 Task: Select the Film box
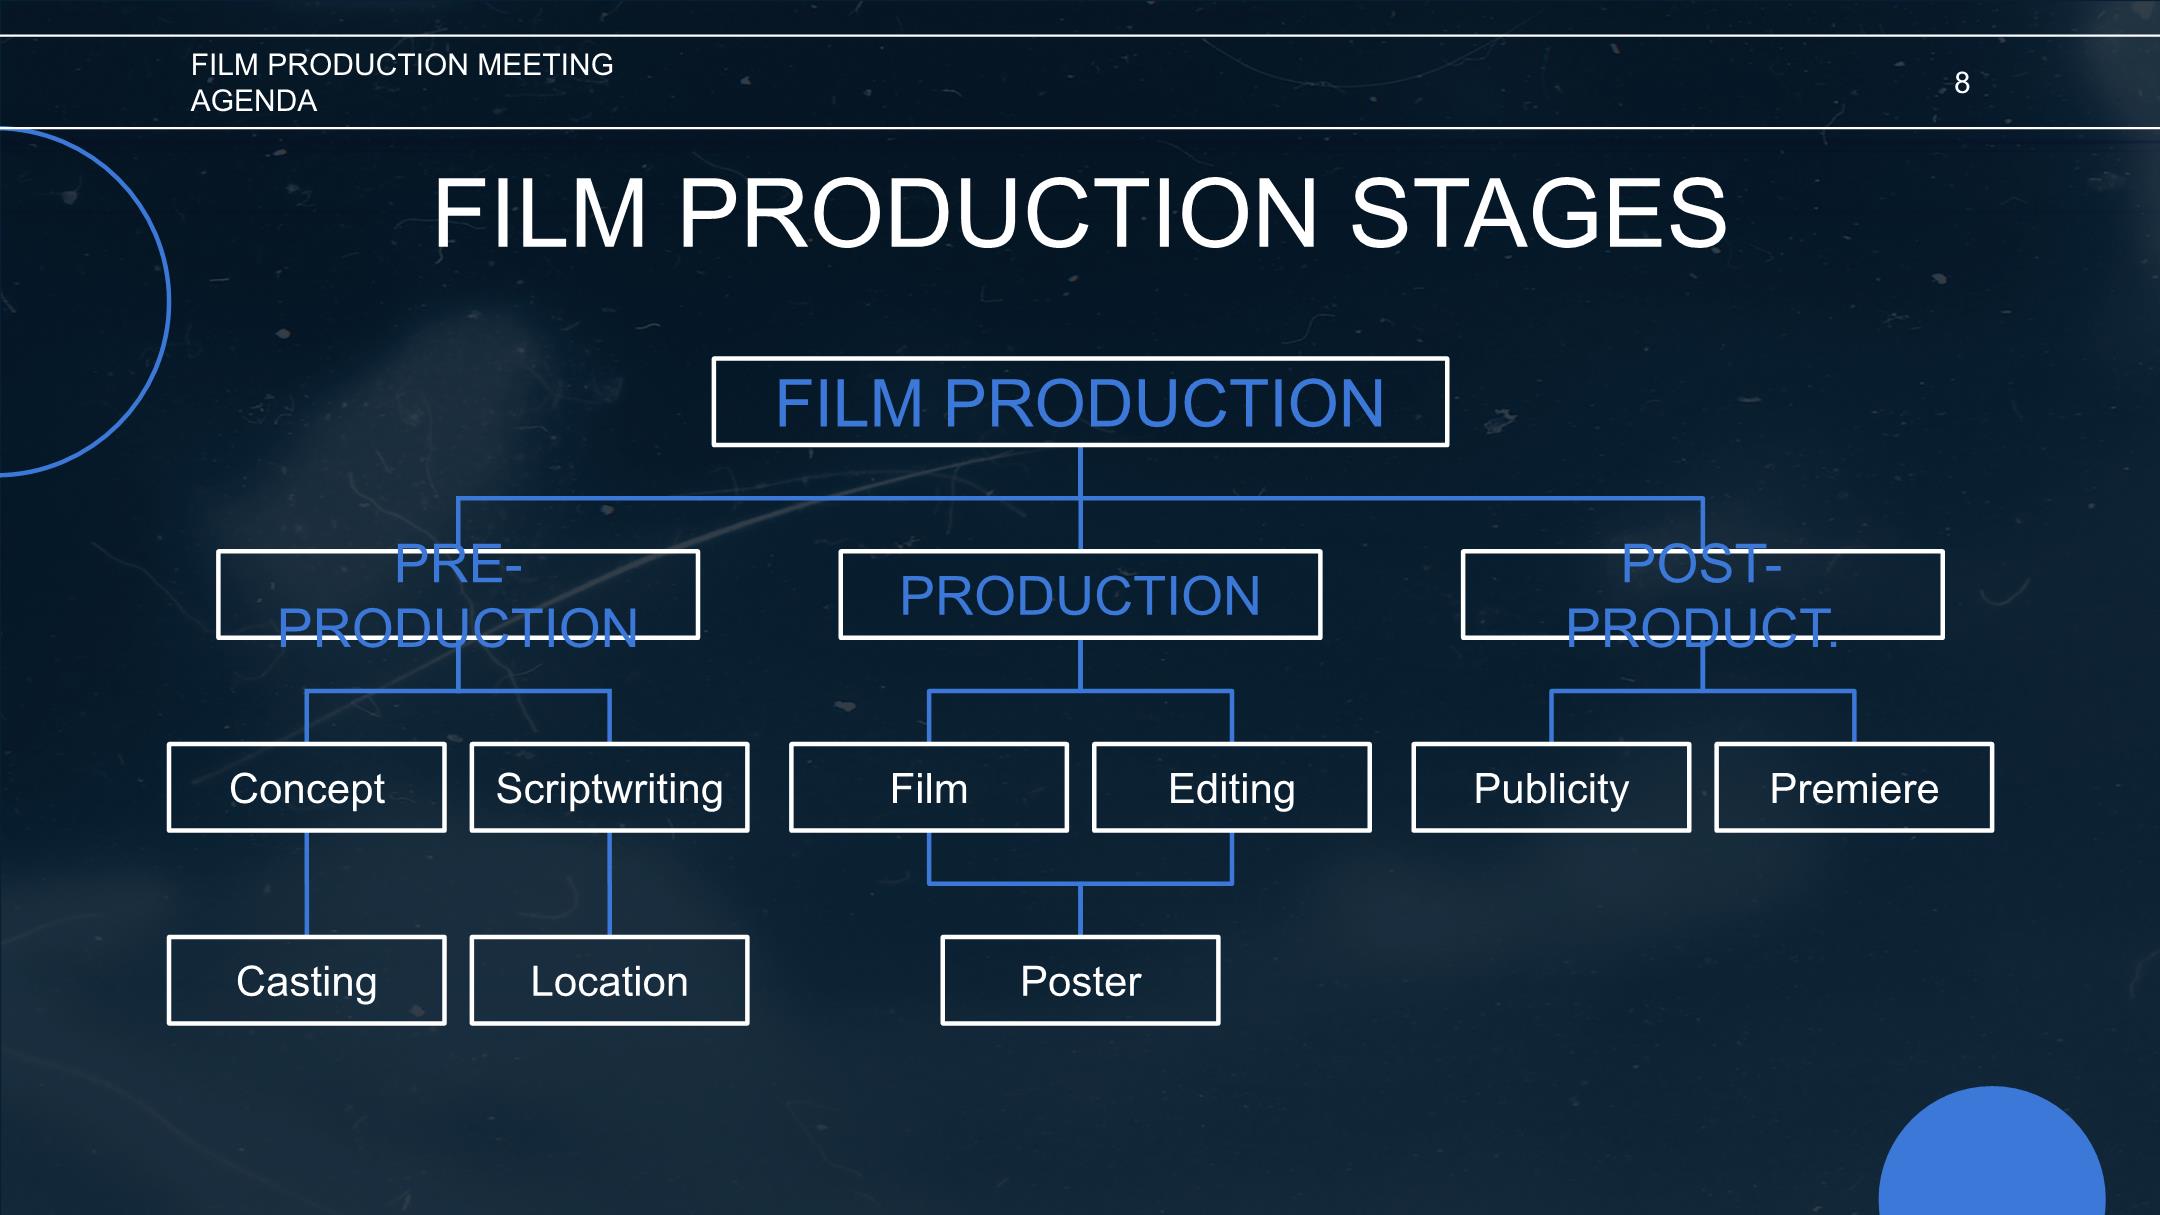pyautogui.click(x=929, y=787)
